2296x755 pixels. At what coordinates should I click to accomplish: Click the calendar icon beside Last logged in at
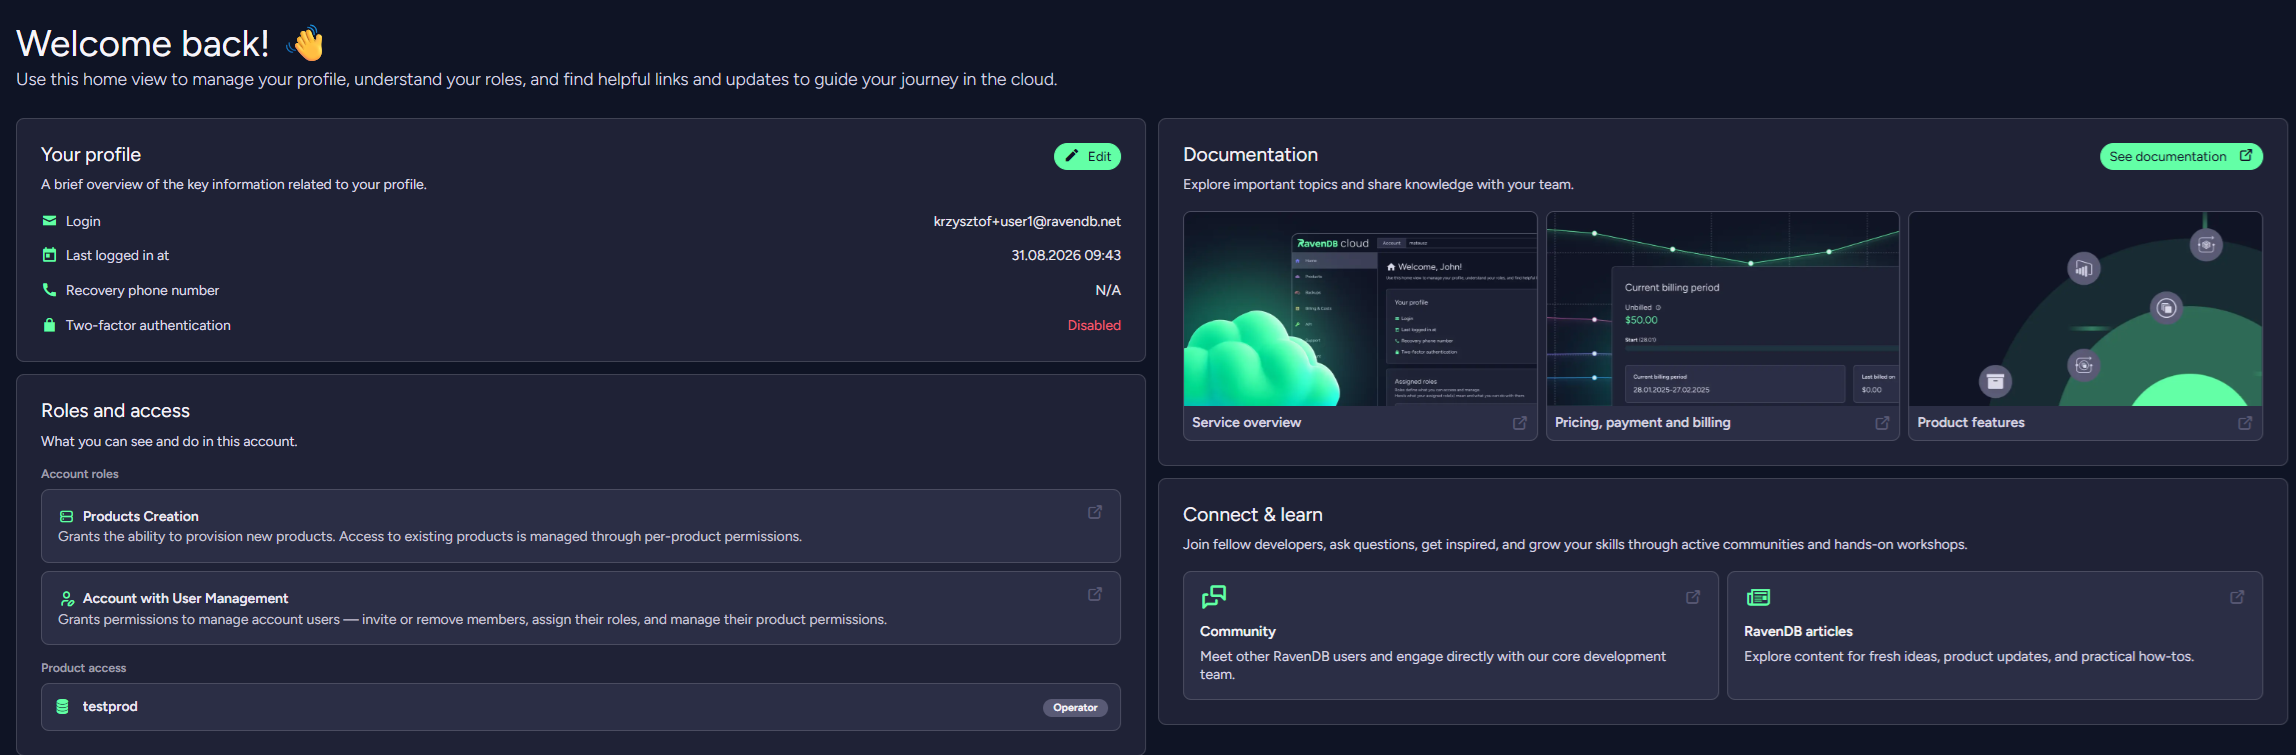click(49, 255)
